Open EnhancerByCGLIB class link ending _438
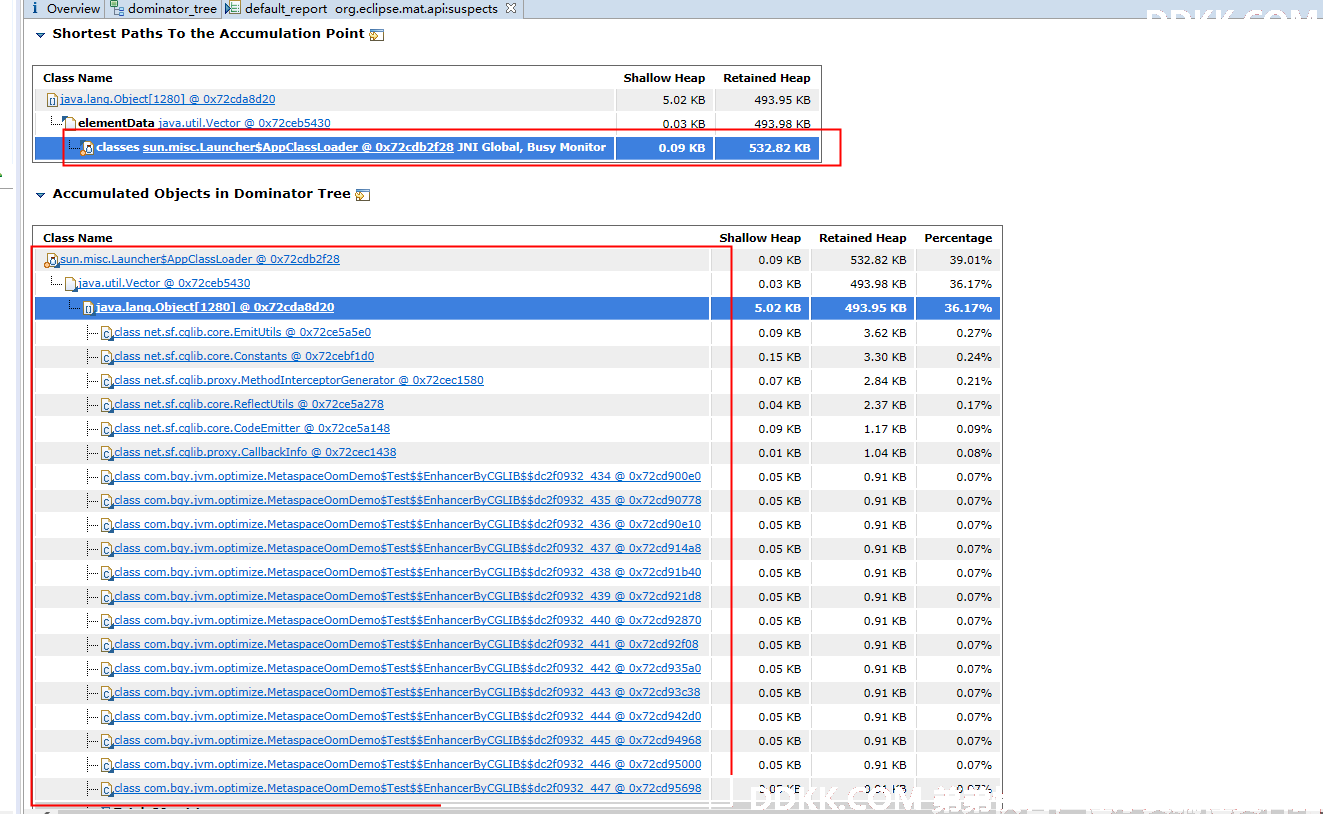The height and width of the screenshot is (814, 1323). pos(407,572)
